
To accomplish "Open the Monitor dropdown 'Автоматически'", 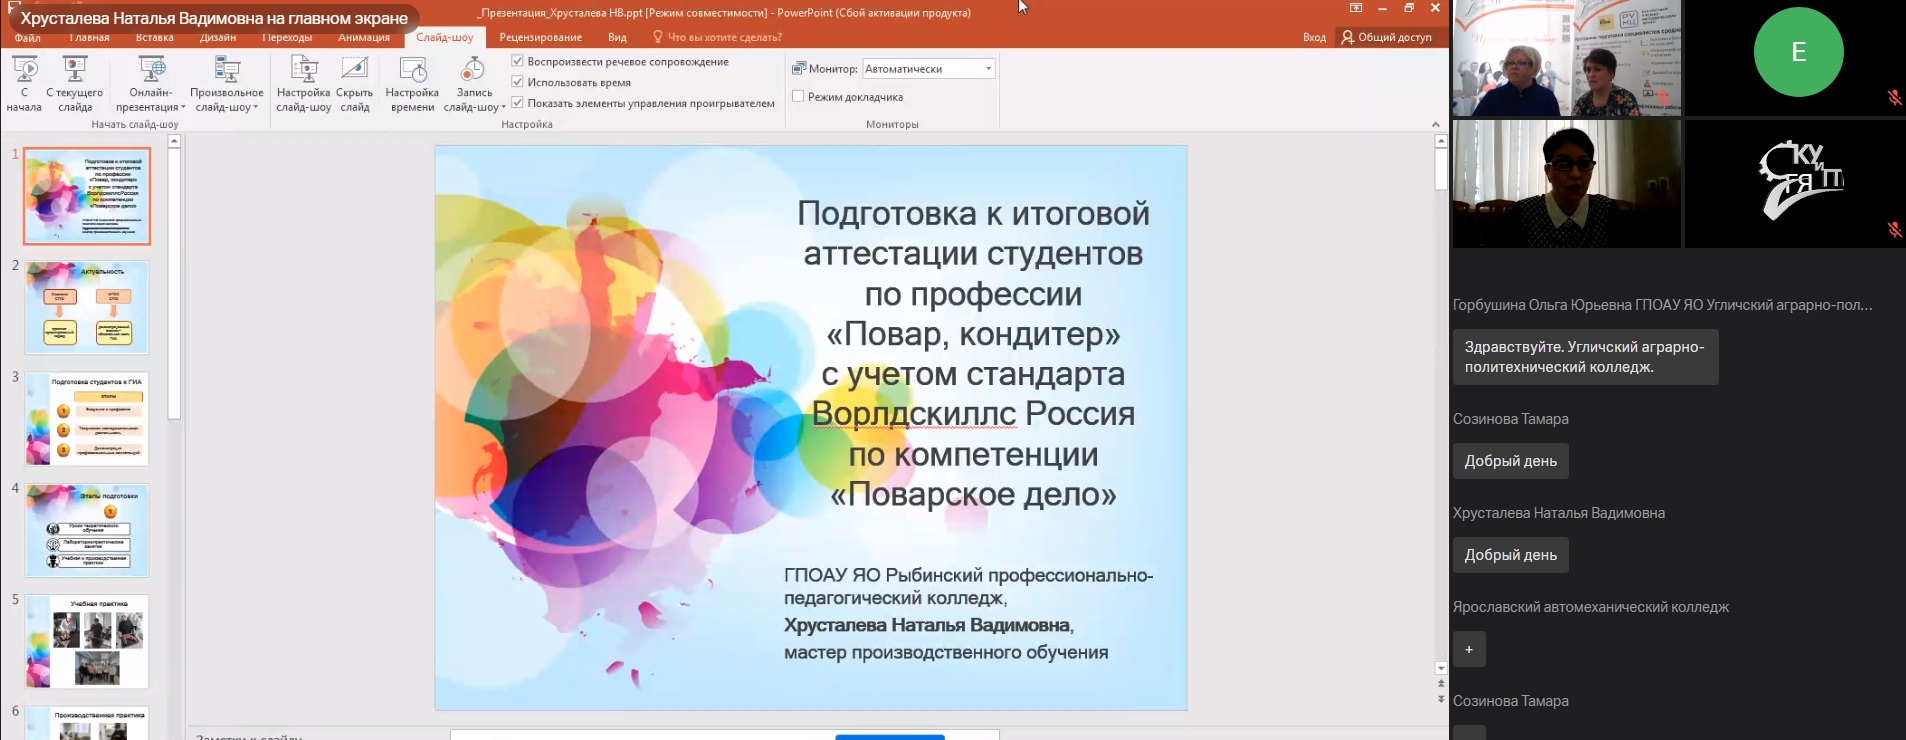I will click(928, 69).
